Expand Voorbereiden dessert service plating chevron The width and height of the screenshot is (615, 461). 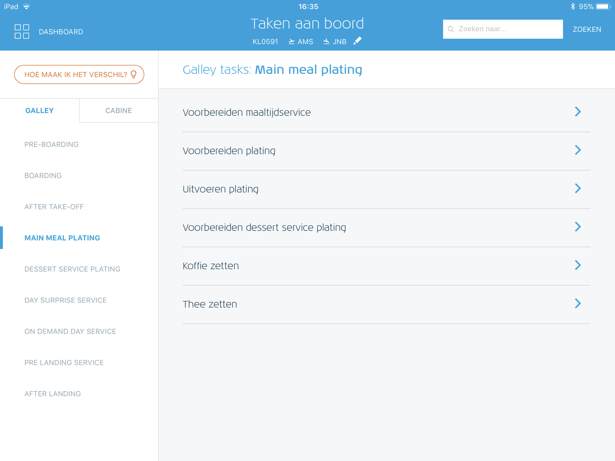click(x=578, y=227)
